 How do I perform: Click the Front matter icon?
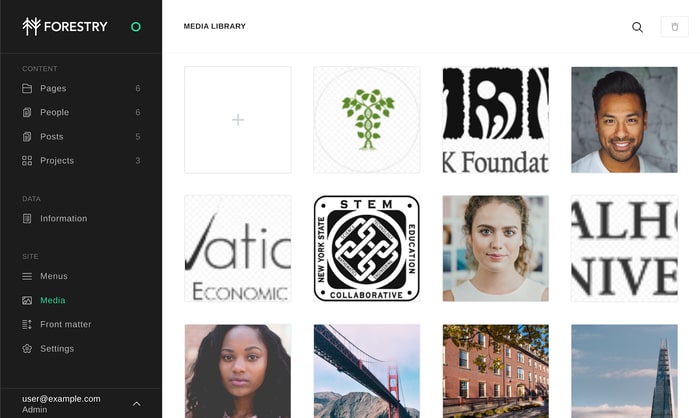(27, 324)
